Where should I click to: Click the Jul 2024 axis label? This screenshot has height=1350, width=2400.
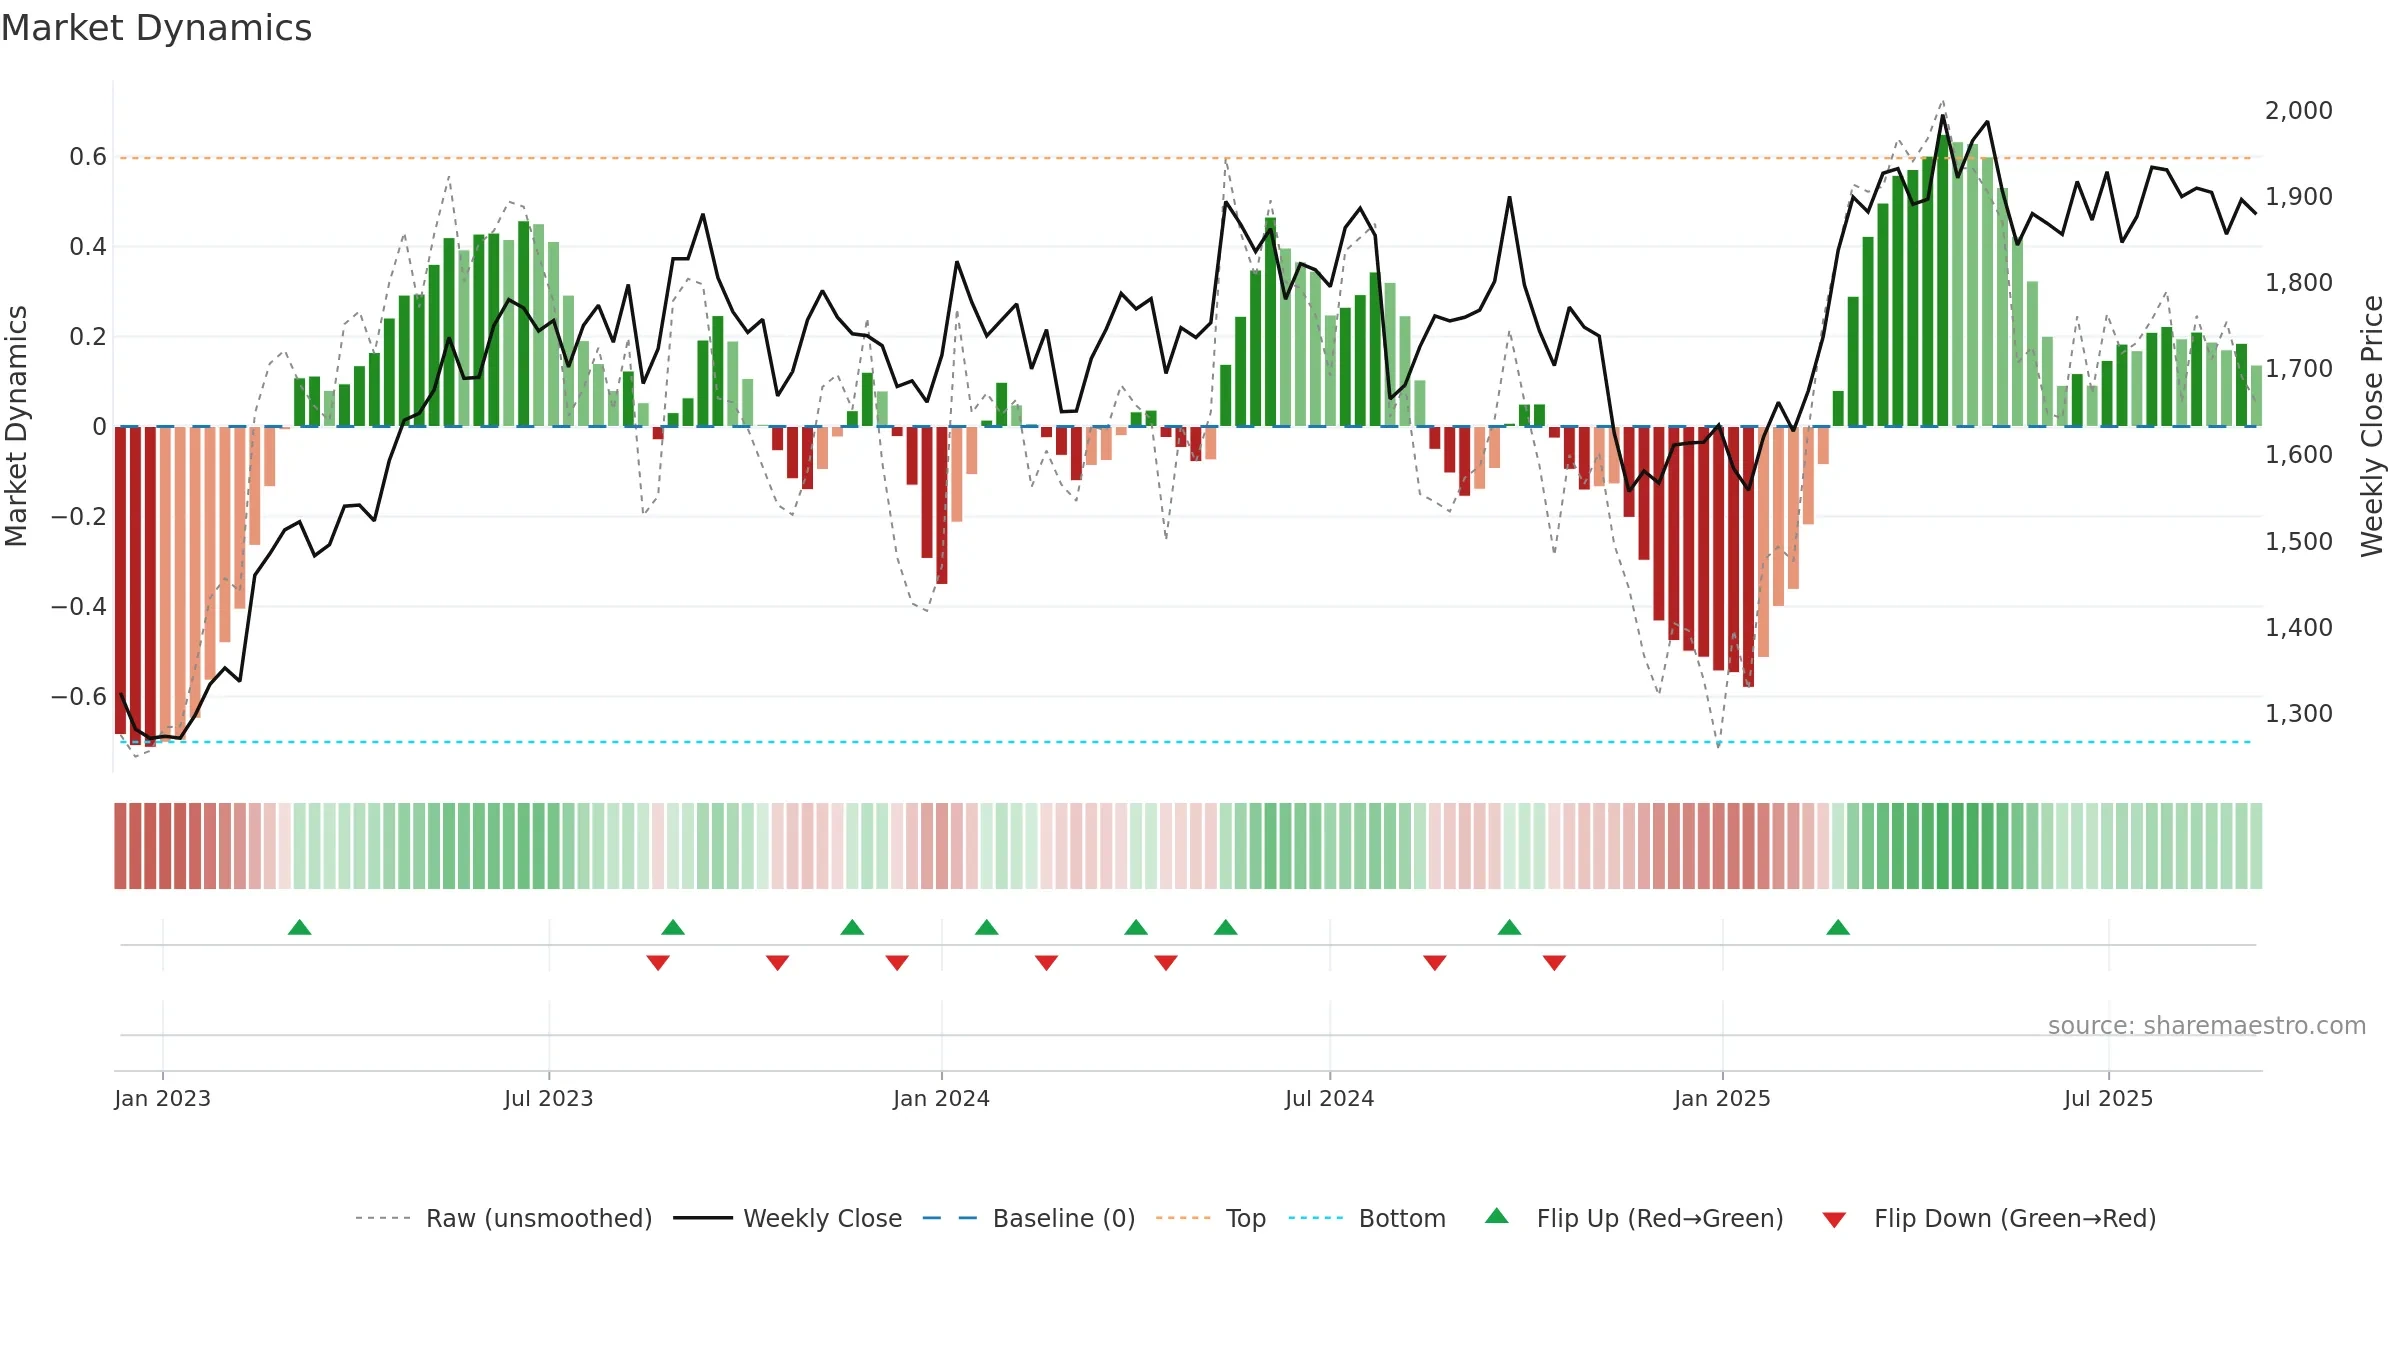1330,1098
